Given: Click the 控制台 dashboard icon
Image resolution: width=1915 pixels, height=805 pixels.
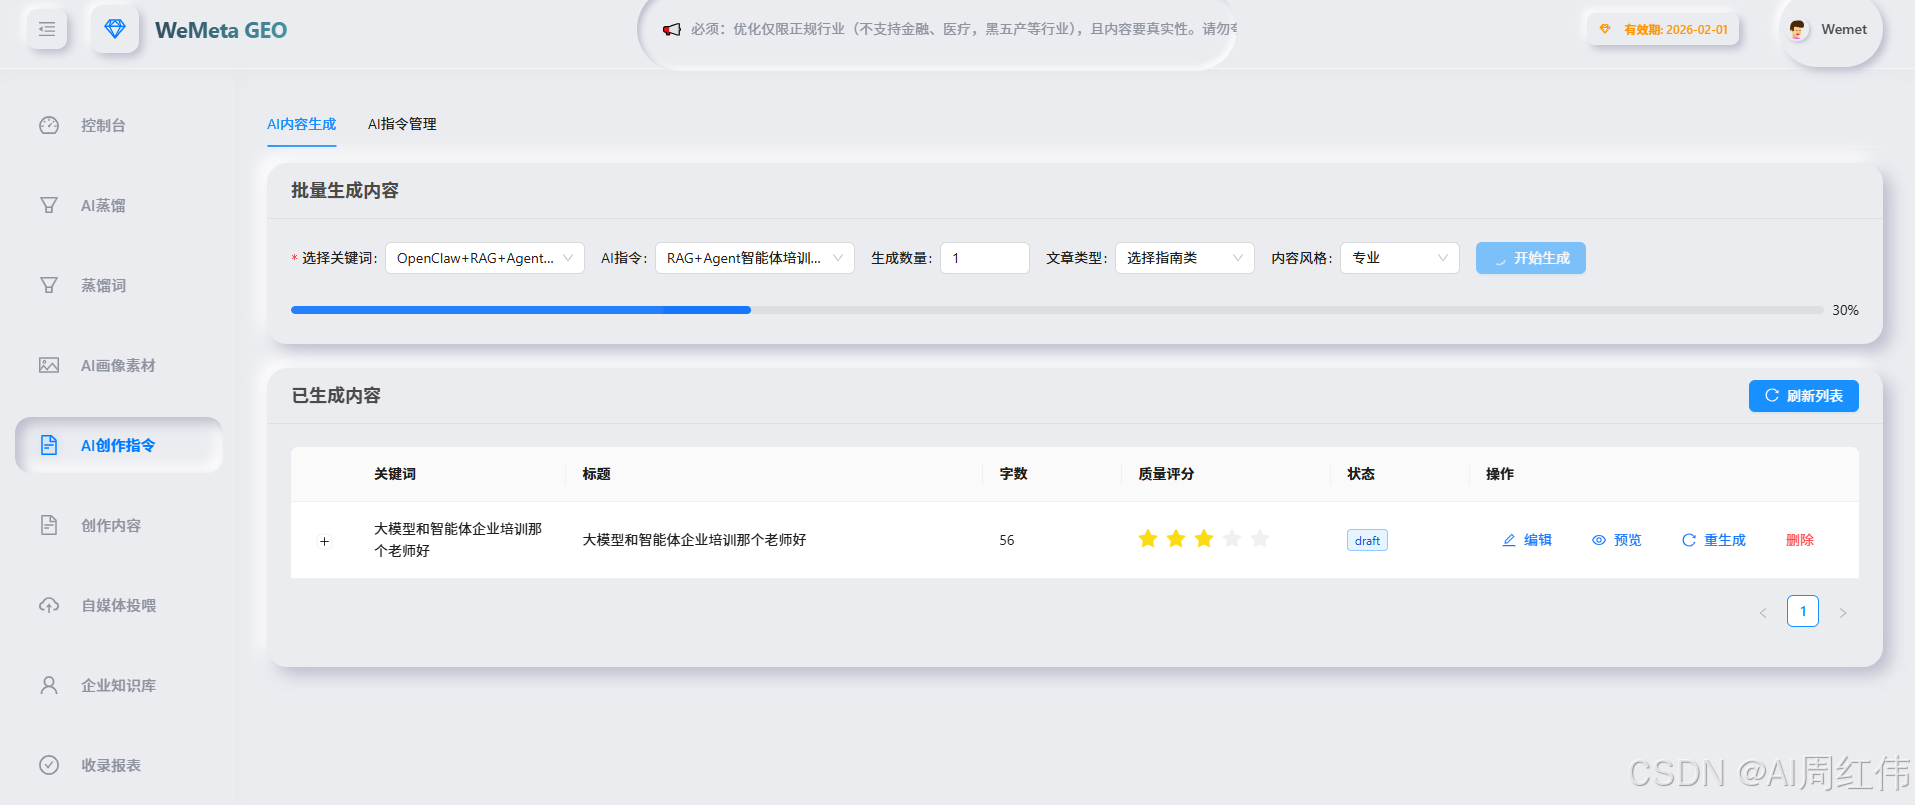Looking at the screenshot, I should (x=49, y=125).
